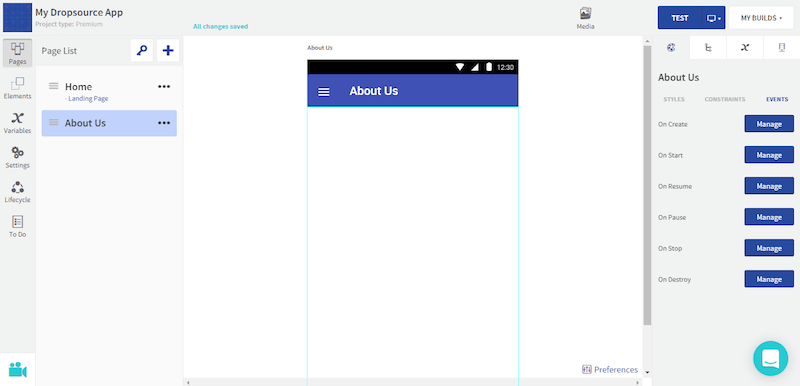Open the MY BUILDS dropdown
The image size is (800, 386).
click(x=761, y=18)
